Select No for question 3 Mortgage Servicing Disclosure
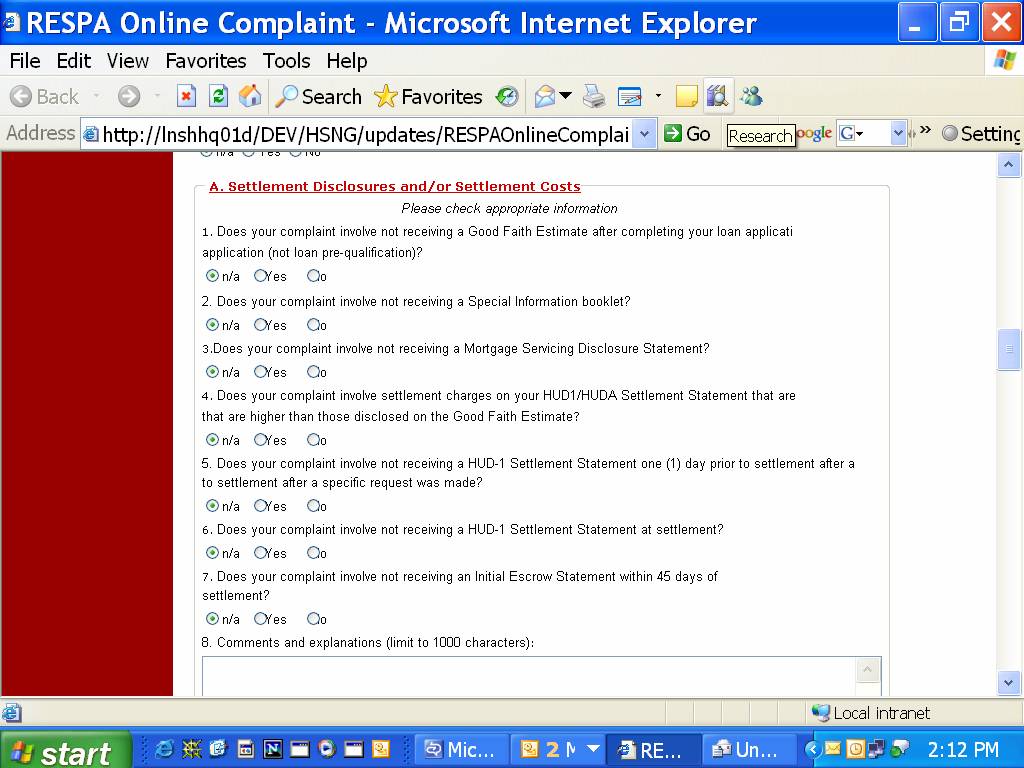This screenshot has width=1024, height=768. click(x=313, y=372)
